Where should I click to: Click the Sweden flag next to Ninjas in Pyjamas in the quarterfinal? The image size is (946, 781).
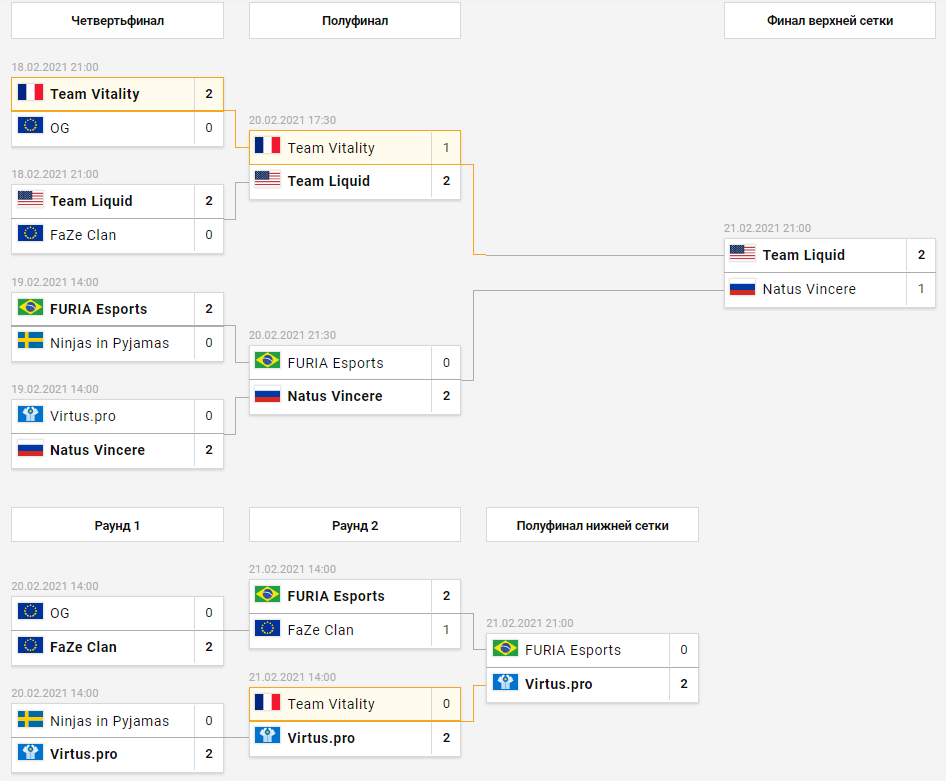[30, 341]
